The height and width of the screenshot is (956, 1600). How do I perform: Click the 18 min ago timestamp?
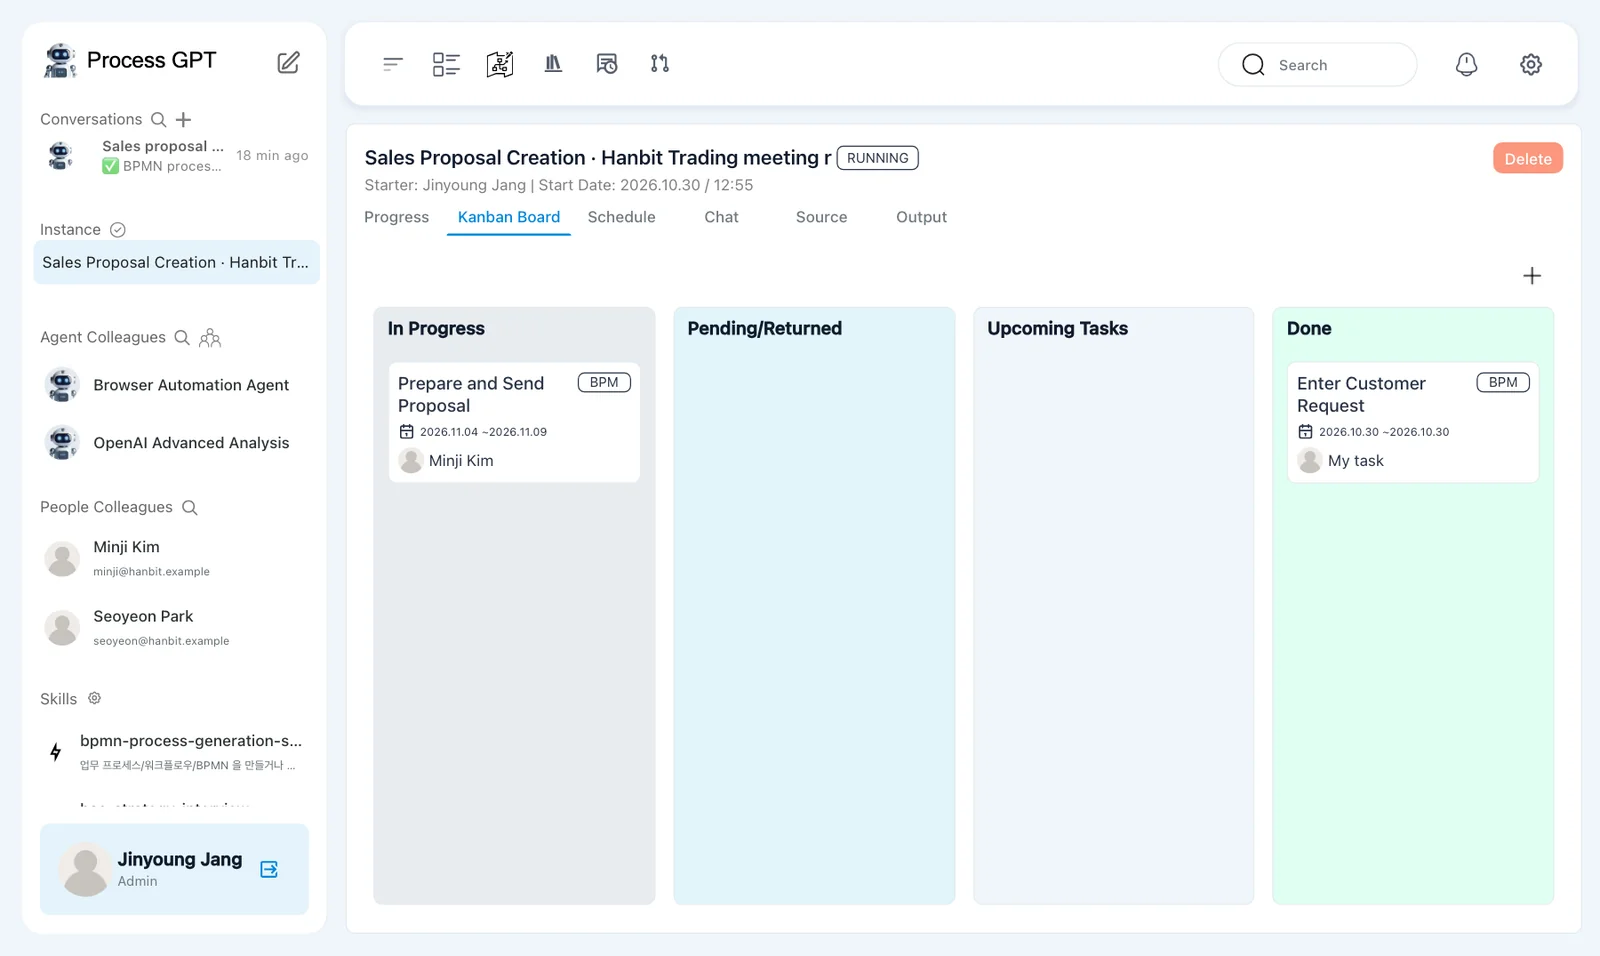coord(272,155)
